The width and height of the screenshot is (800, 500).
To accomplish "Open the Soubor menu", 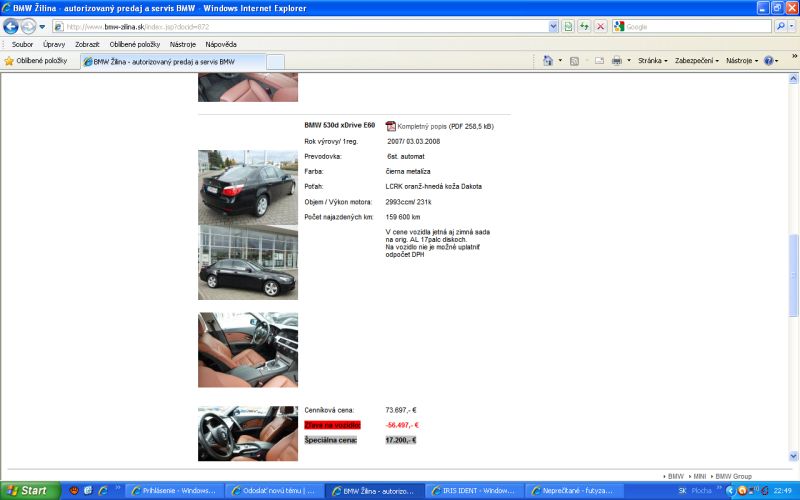I will point(22,44).
